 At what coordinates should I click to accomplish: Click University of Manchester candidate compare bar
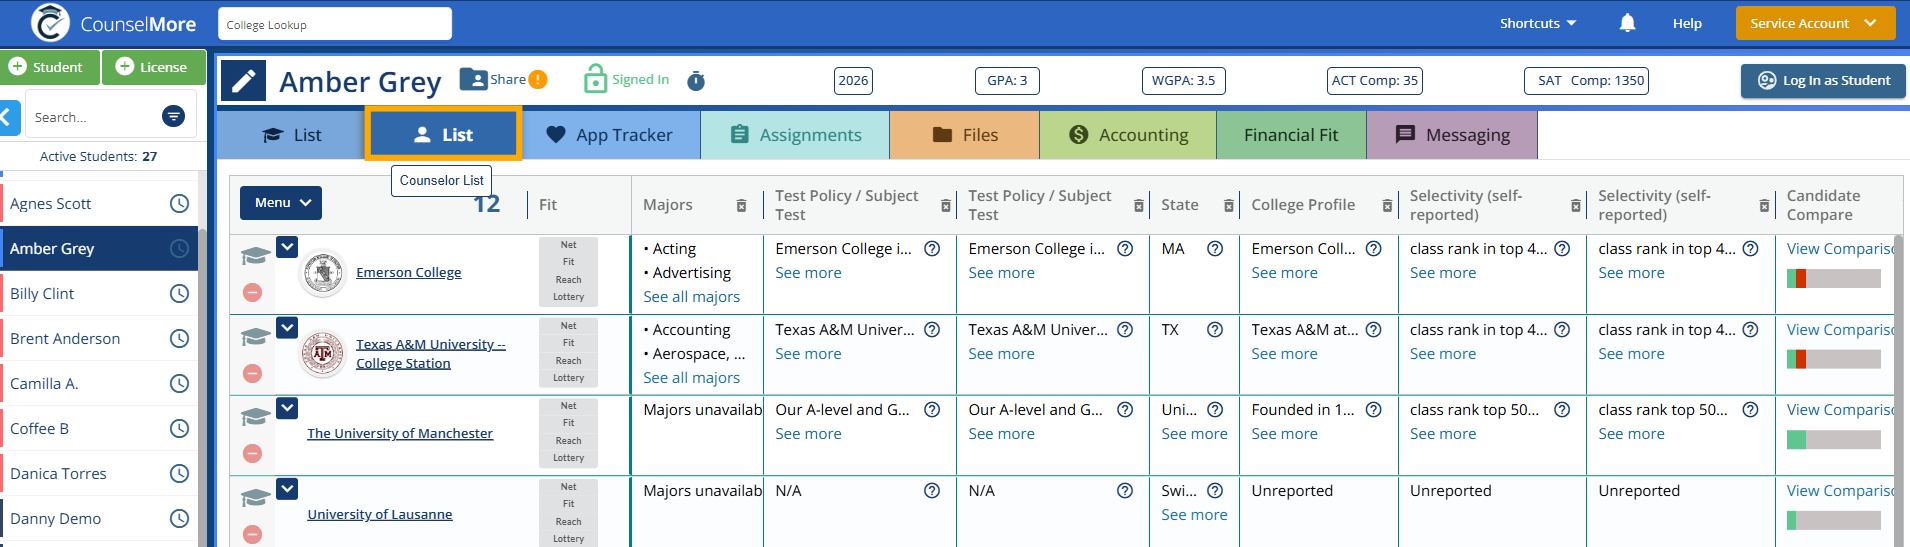click(1834, 440)
